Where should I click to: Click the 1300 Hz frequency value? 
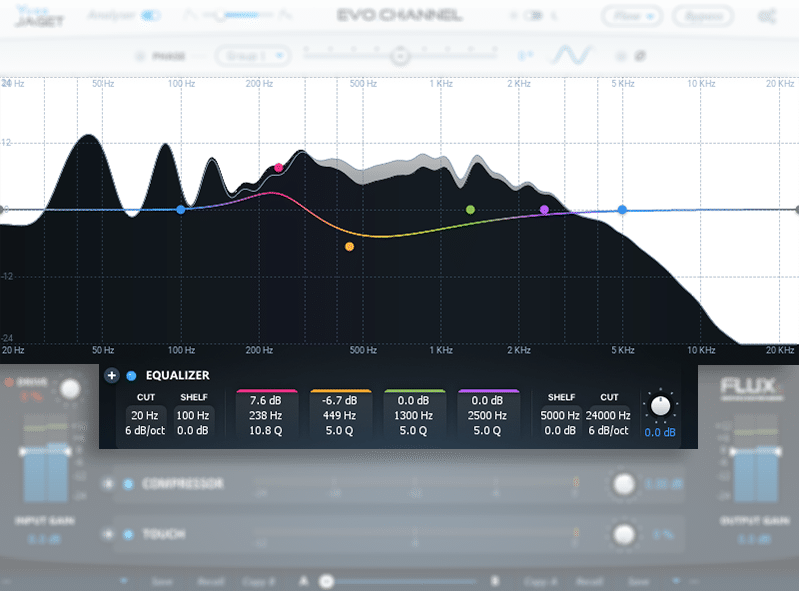[413, 415]
